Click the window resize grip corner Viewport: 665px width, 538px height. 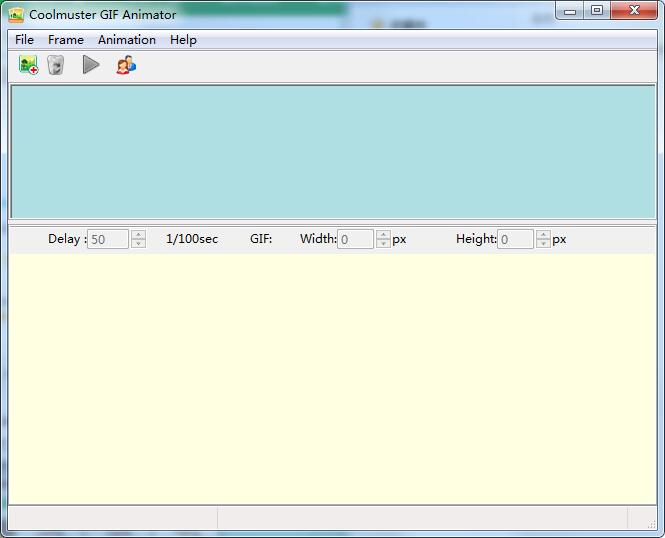[651, 525]
